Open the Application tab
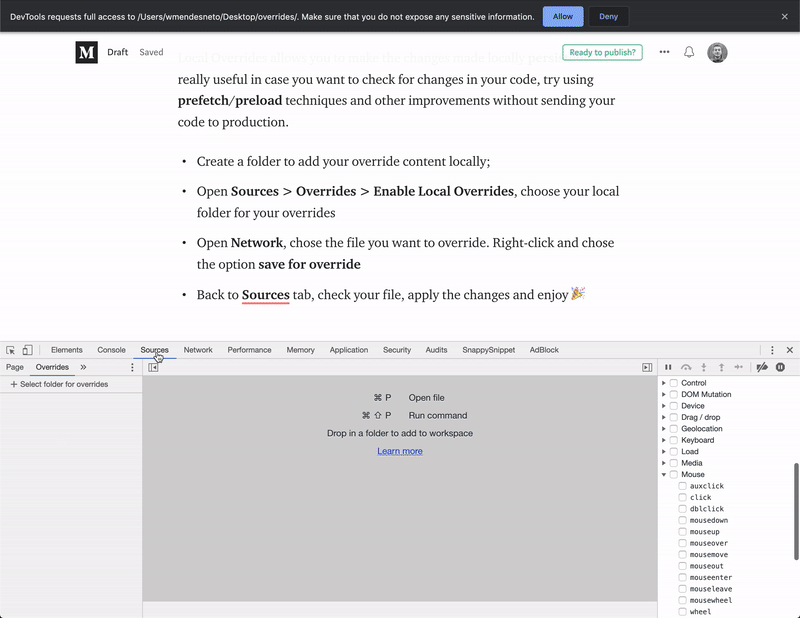Viewport: 800px width, 618px height. click(348, 350)
